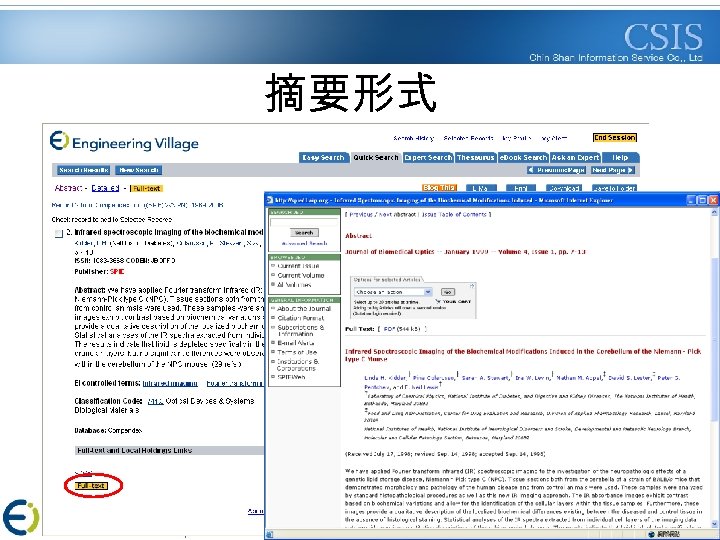Click the Next Abstract link in popup
The image size is (720, 540).
pyautogui.click(x=396, y=214)
